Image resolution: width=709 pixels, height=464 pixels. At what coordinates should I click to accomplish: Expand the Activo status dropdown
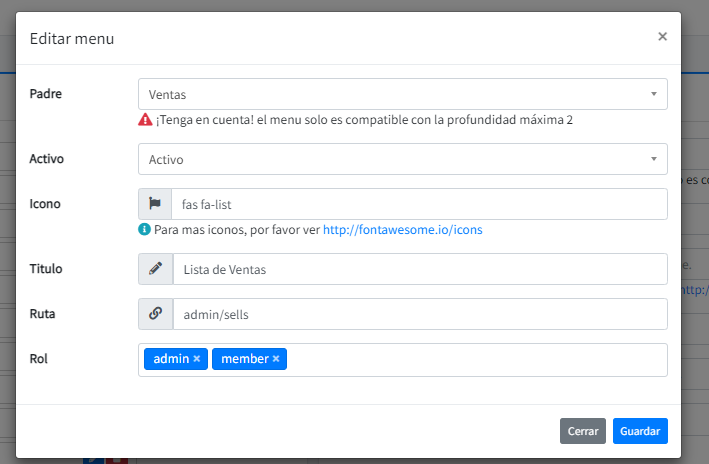402,159
